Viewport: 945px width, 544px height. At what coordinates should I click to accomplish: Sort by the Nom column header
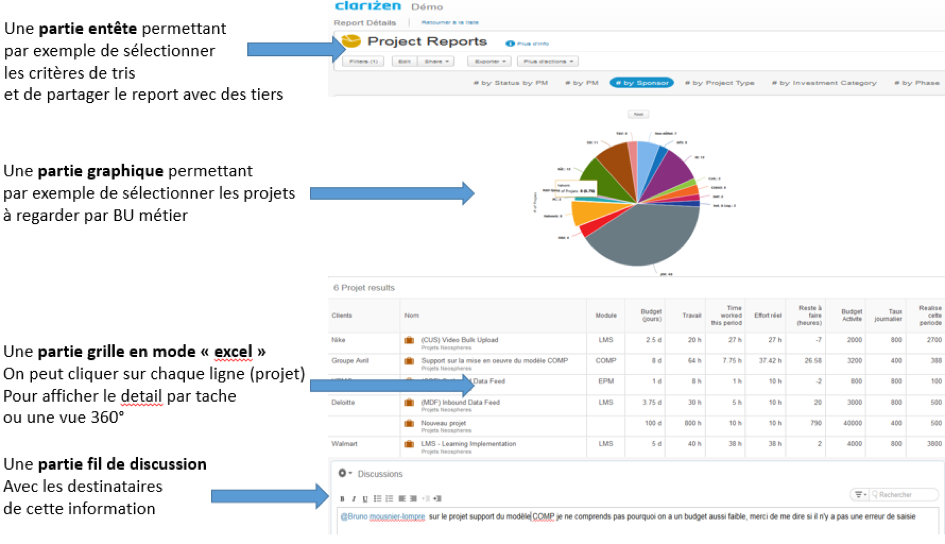(x=412, y=316)
